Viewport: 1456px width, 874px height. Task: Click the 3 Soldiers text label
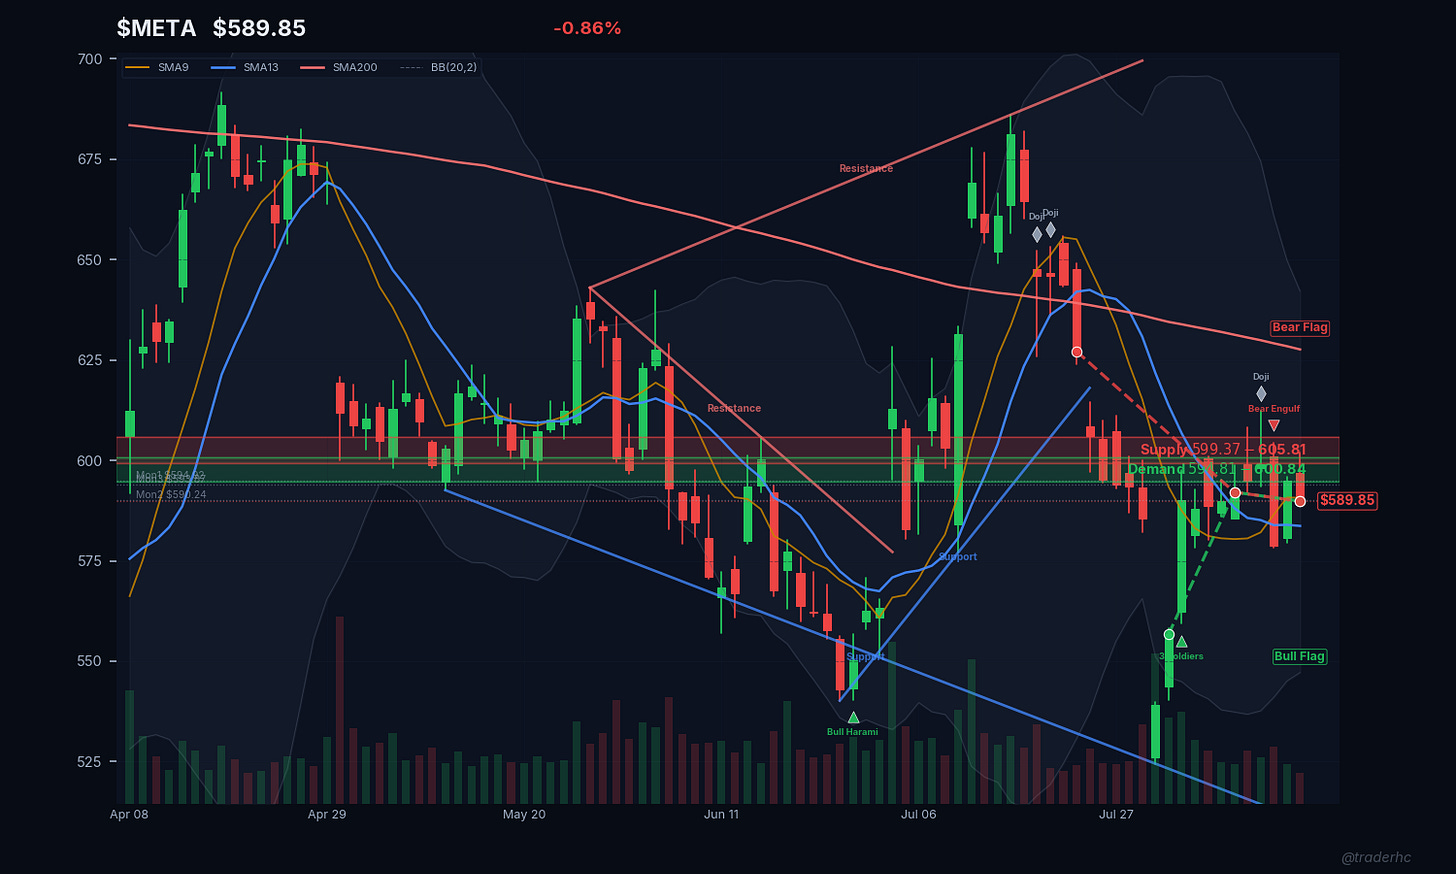[x=1181, y=657]
